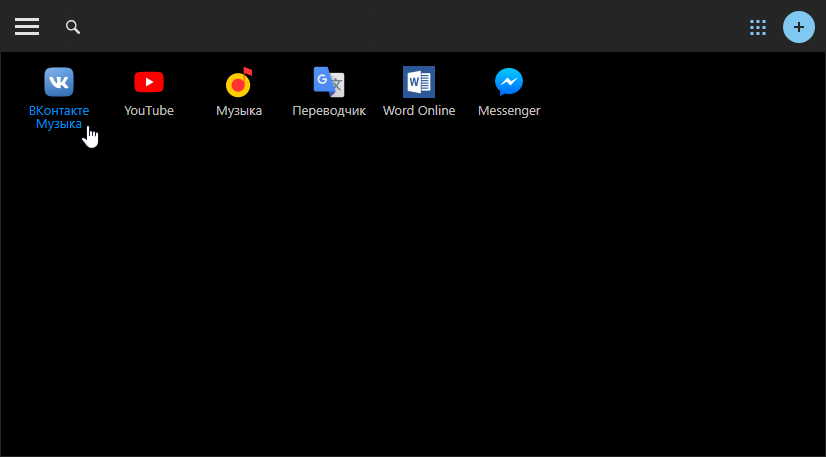This screenshot has height=457, width=826.
Task: Open the VK app icon
Action: (59, 82)
